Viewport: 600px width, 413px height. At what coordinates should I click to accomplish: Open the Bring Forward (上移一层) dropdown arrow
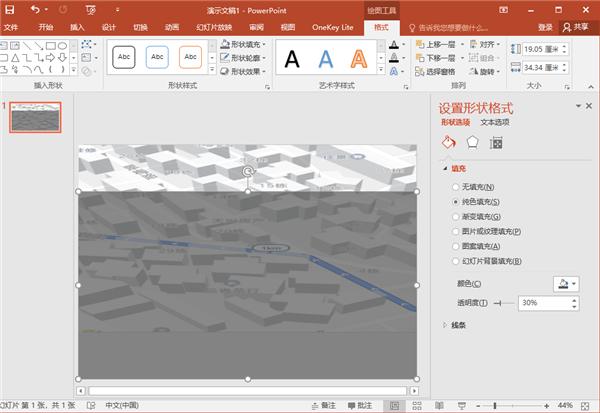point(462,45)
